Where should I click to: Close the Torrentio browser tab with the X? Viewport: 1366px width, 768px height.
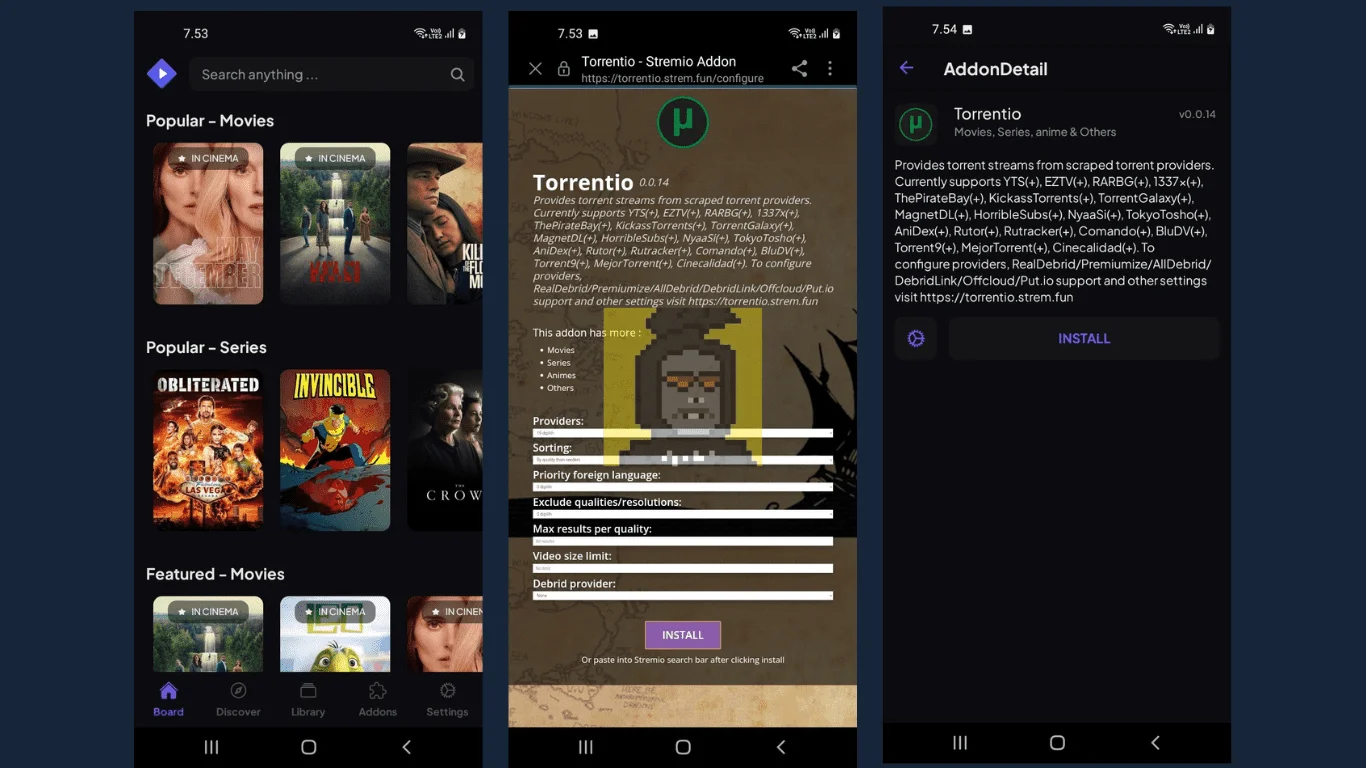coord(535,69)
